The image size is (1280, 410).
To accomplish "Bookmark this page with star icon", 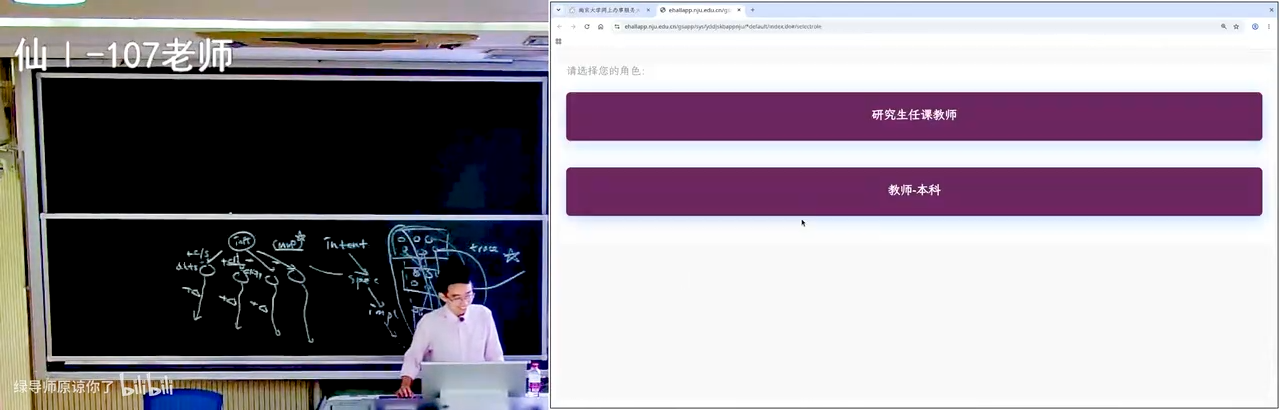I will click(x=1236, y=27).
